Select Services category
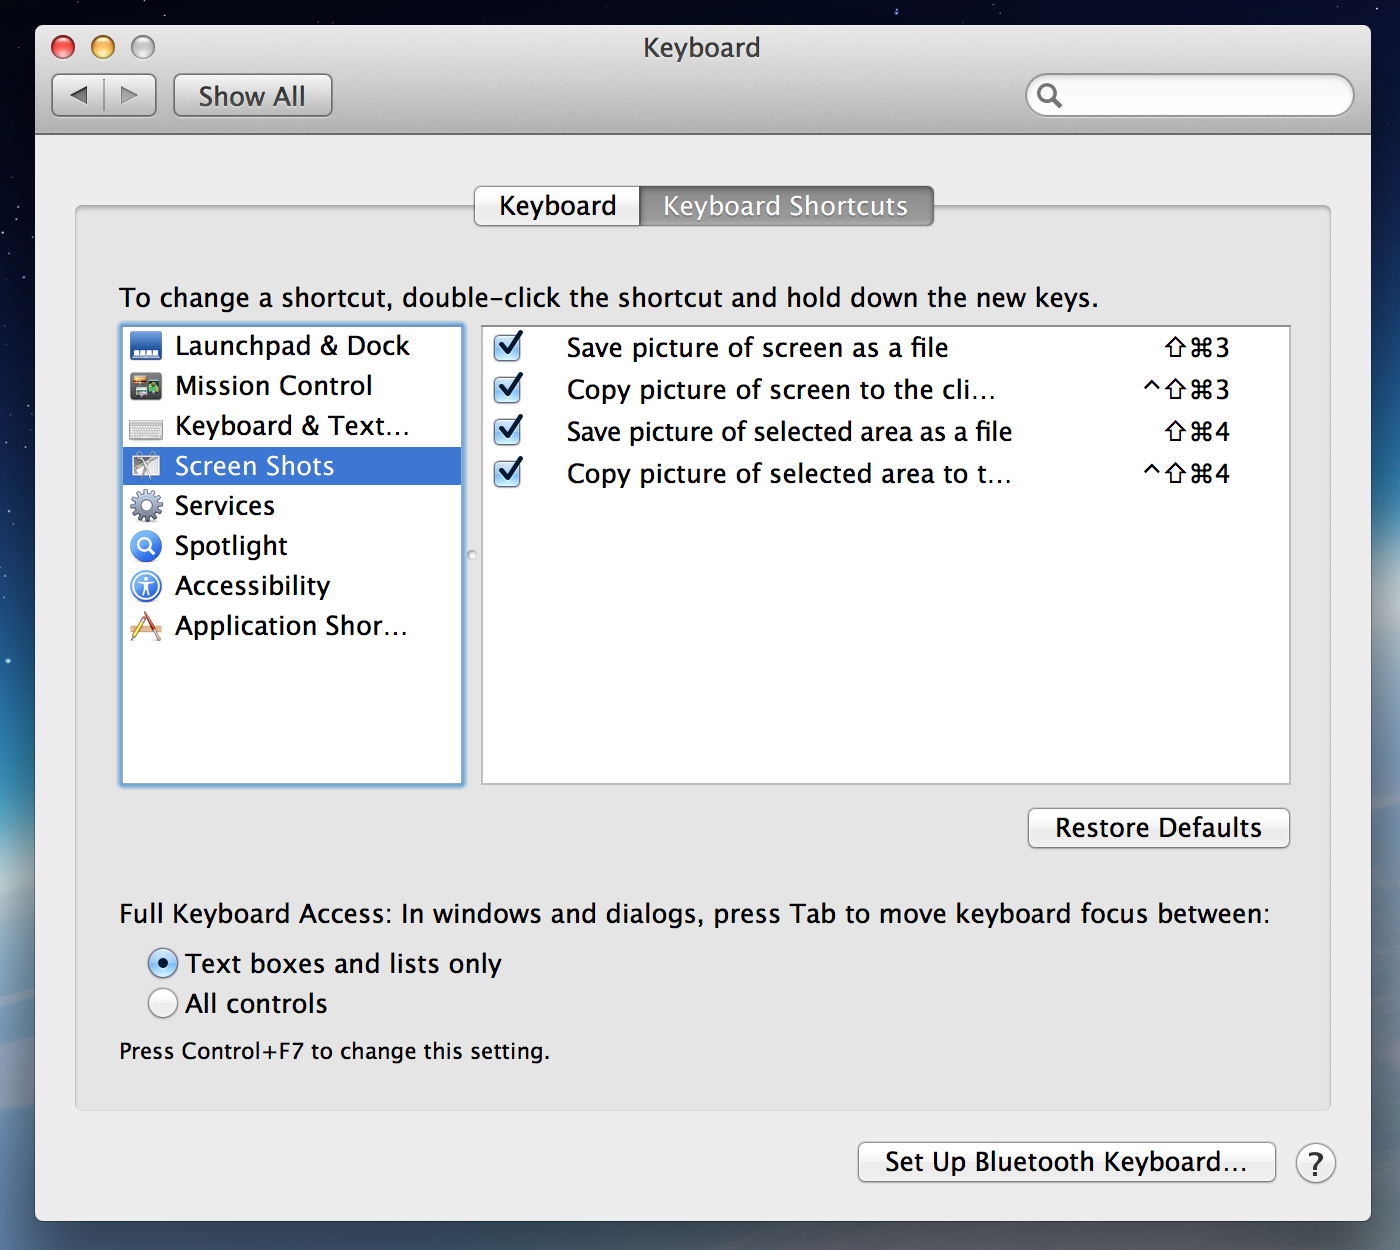Viewport: 1400px width, 1250px height. 292,506
